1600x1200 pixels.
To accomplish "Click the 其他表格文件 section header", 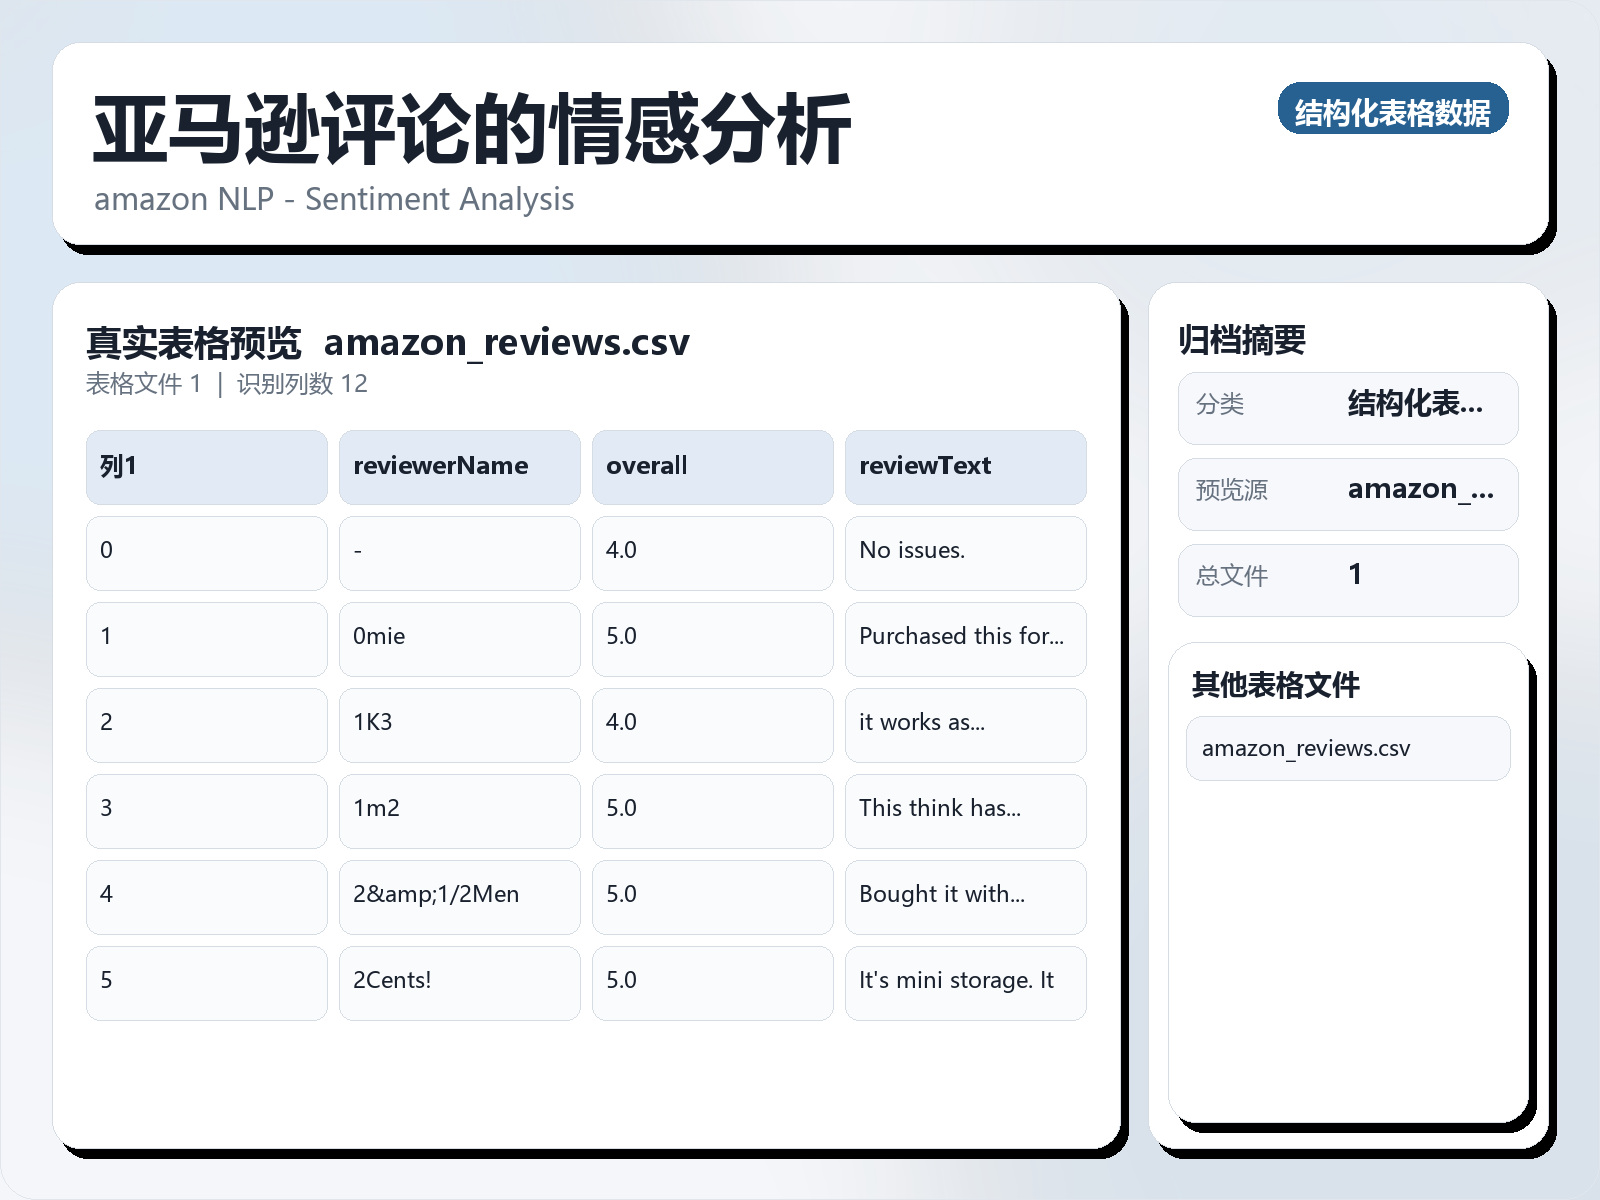I will (1277, 686).
